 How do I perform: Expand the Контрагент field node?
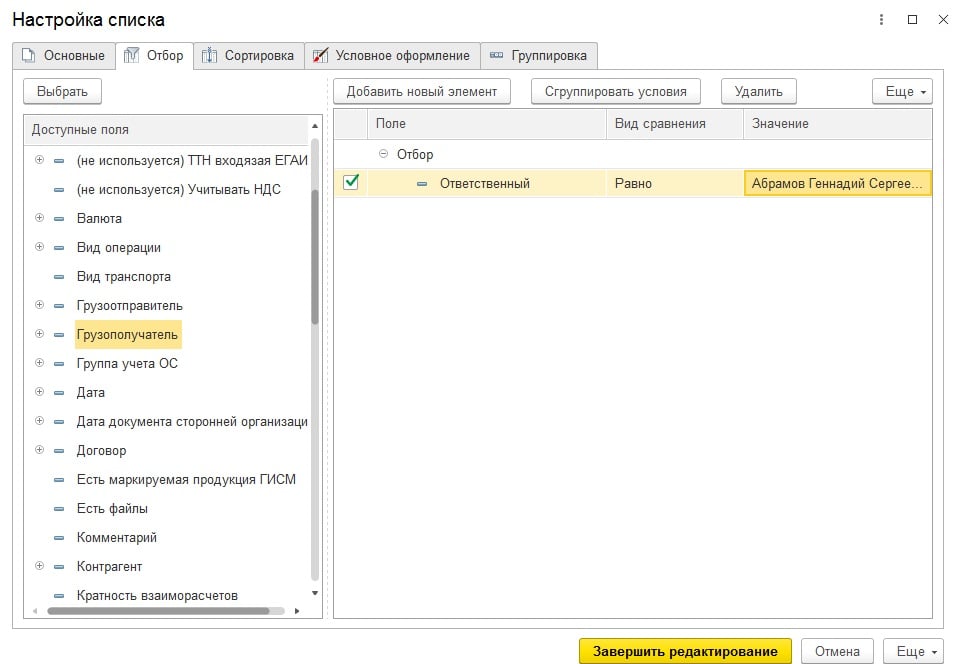pyautogui.click(x=40, y=567)
